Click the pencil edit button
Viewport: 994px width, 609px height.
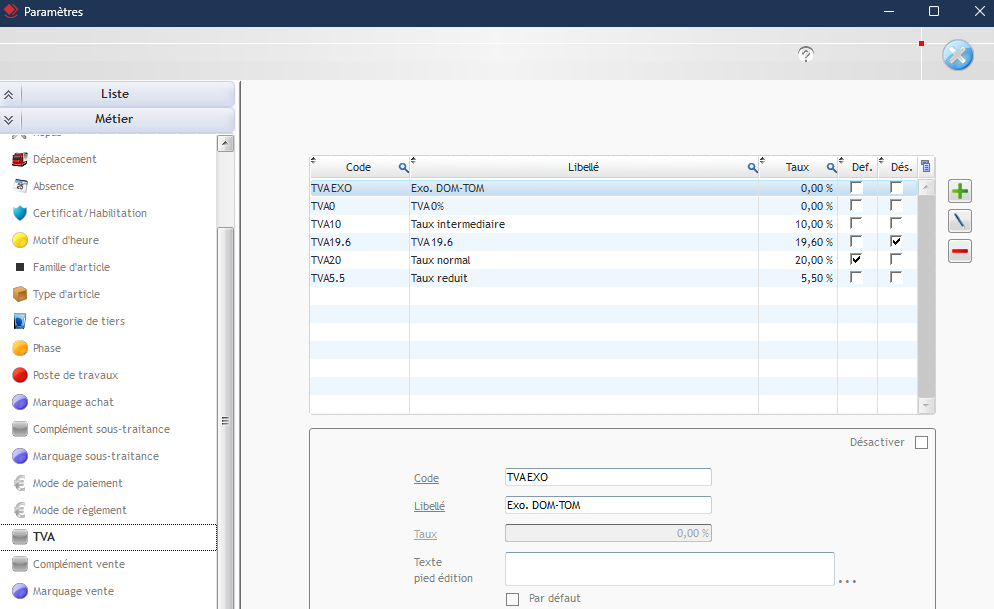960,221
